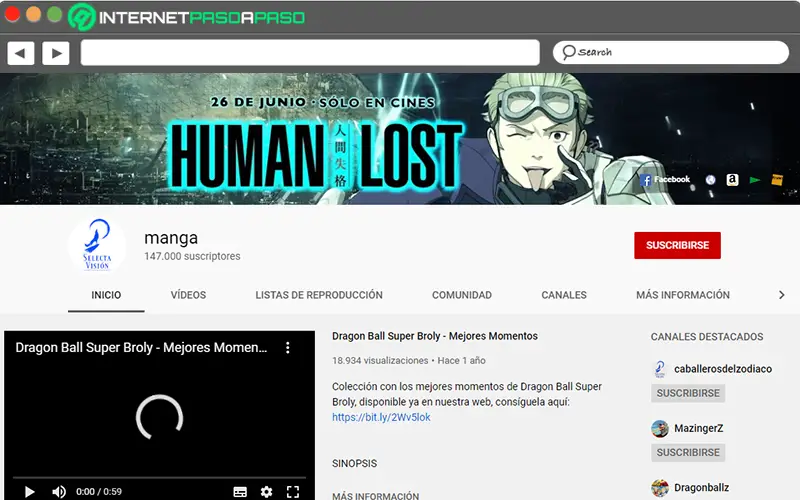Viewport: 800px width, 500px height.
Task: Click the CANALES DESTACADOS heading
Action: 707,337
